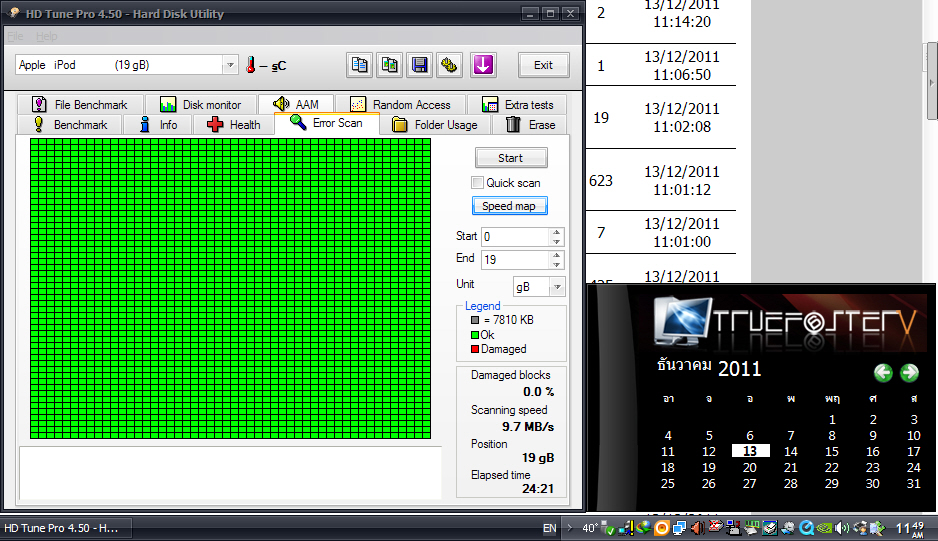Click the Exit button
Image resolution: width=938 pixels, height=541 pixels.
(543, 65)
